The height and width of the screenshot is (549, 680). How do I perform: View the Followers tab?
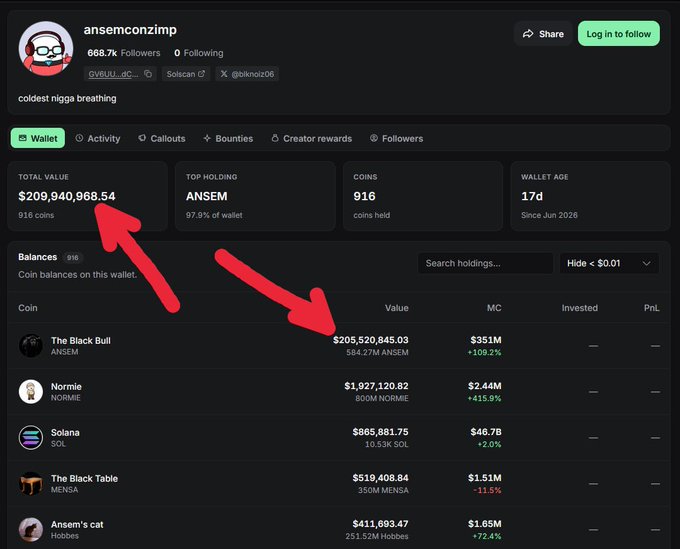pyautogui.click(x=396, y=138)
